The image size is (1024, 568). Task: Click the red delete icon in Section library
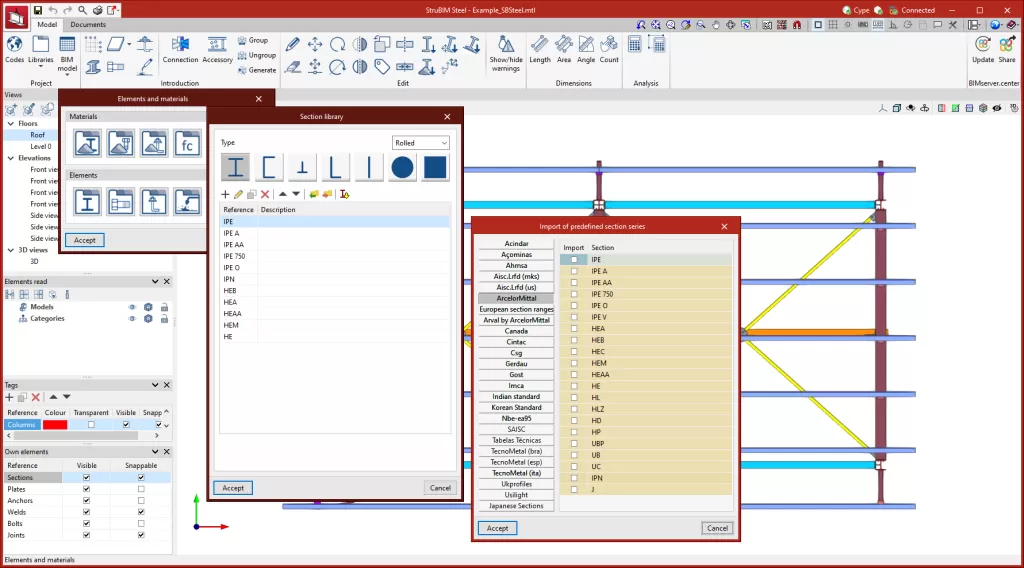pyautogui.click(x=265, y=194)
